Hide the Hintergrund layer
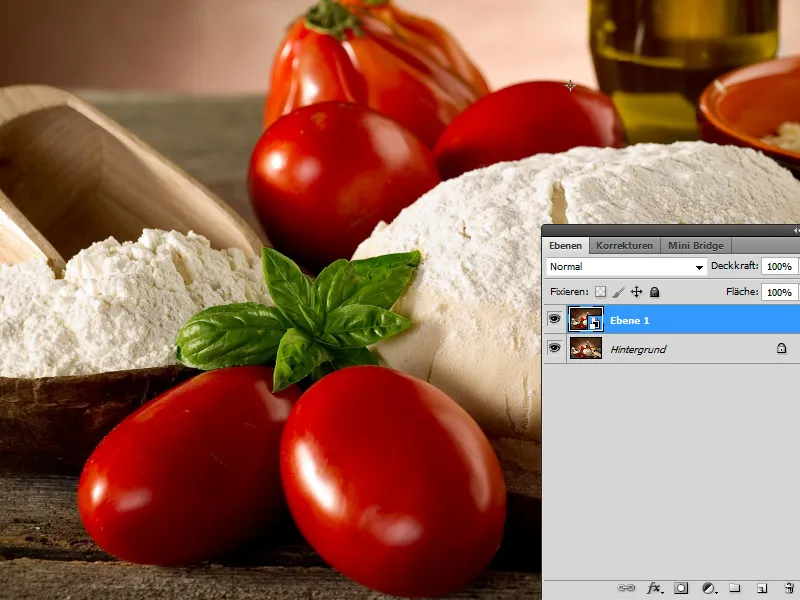800x600 pixels. click(x=555, y=348)
